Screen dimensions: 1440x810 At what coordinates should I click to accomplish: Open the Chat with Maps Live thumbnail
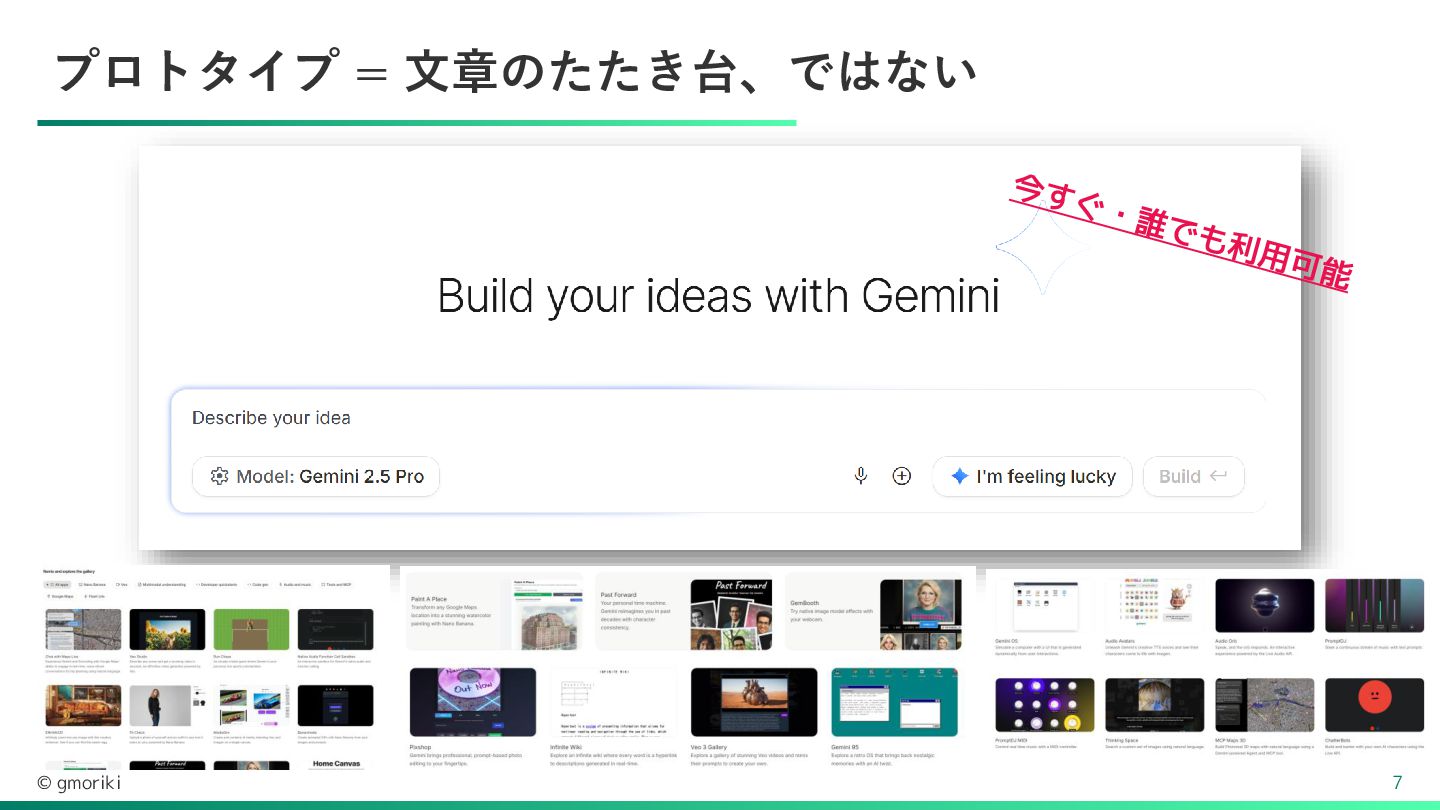pos(83,629)
